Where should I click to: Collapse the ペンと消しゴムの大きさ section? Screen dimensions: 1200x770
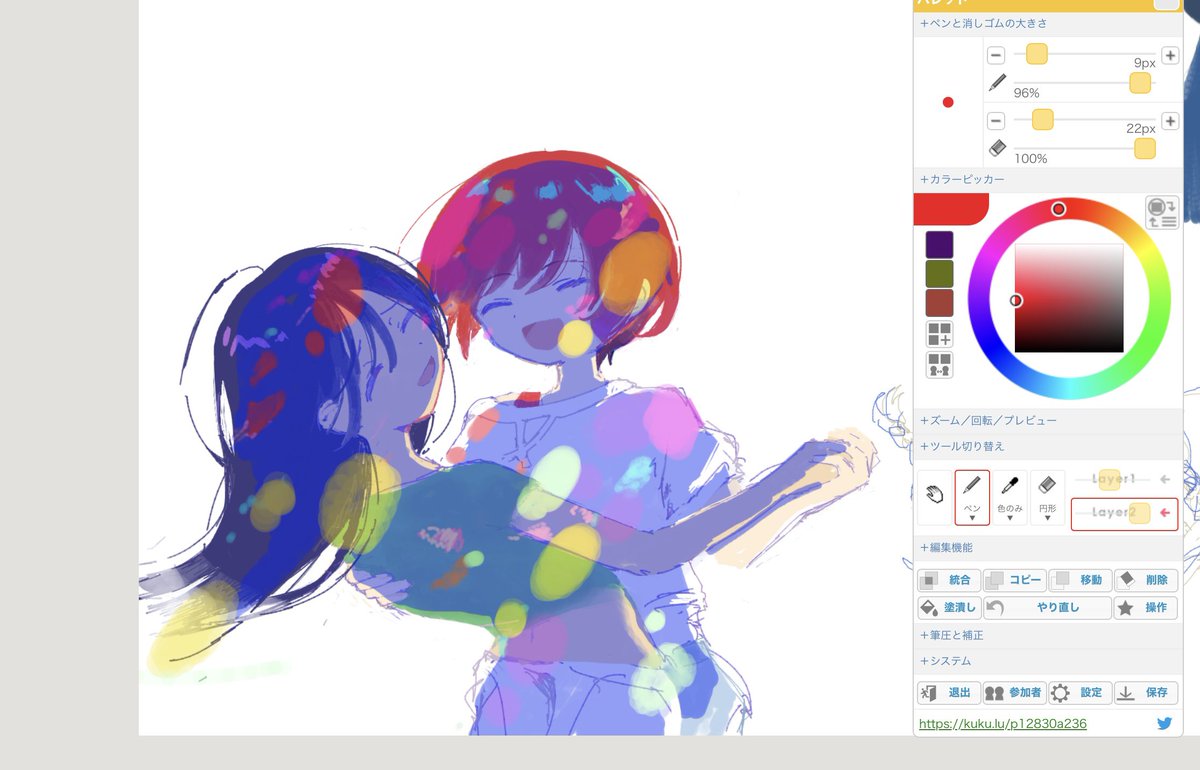1047,23
